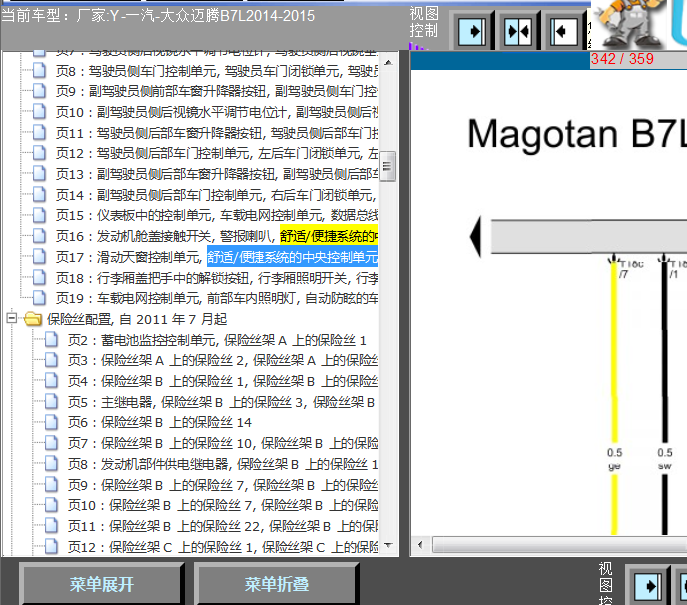The height and width of the screenshot is (605, 687).
Task: Click the black 0.5 sw wire
Action: coord(665,396)
